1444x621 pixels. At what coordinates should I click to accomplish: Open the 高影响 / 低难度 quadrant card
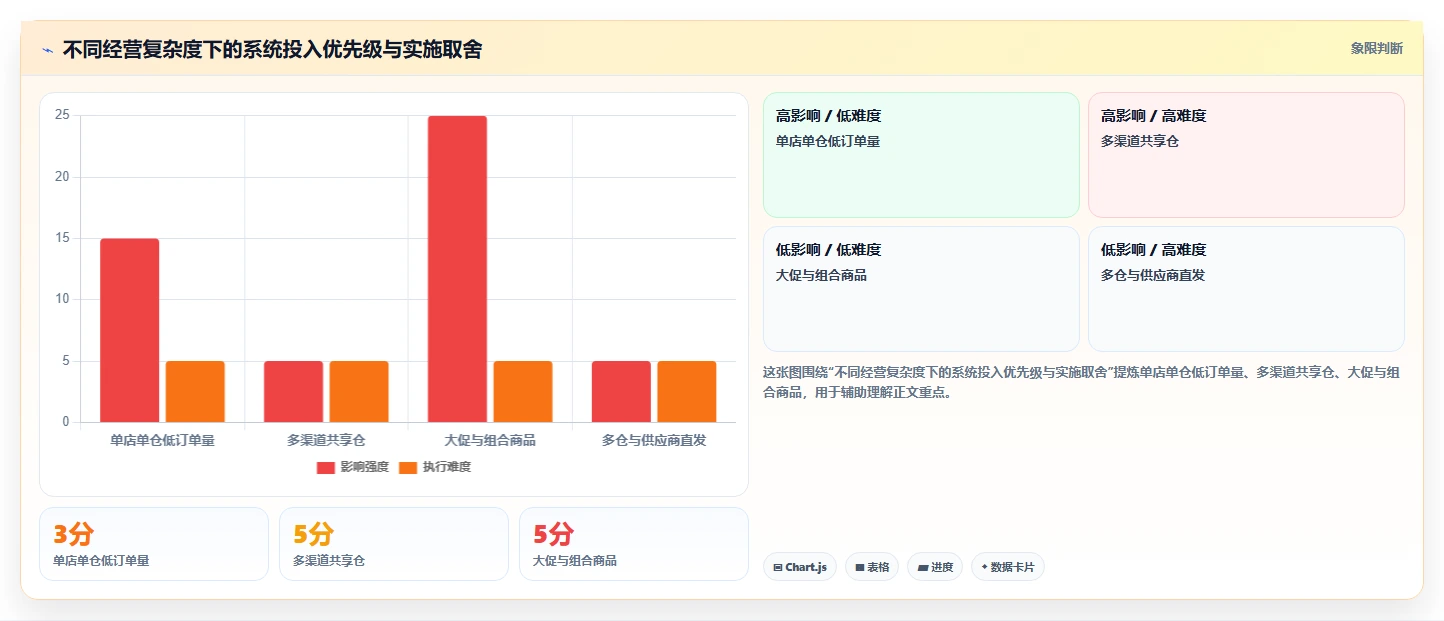(921, 155)
